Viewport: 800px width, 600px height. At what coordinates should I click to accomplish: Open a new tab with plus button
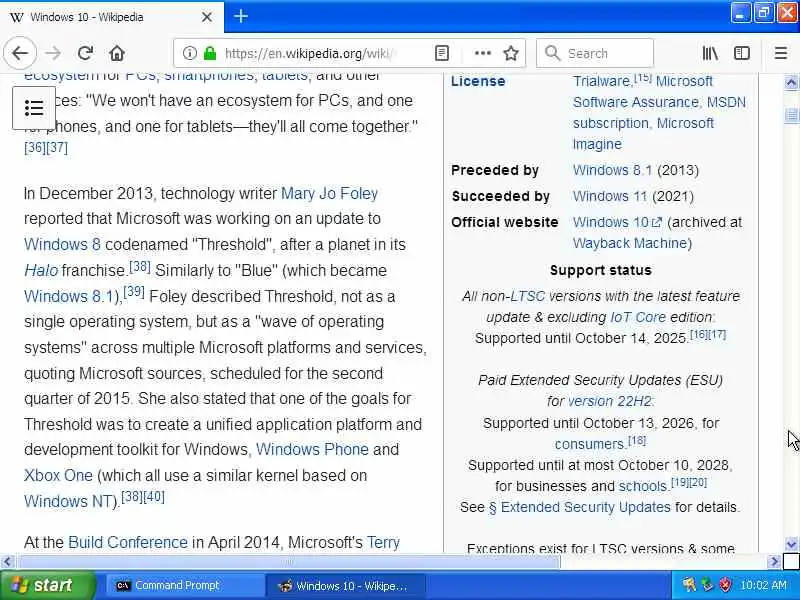pyautogui.click(x=241, y=16)
